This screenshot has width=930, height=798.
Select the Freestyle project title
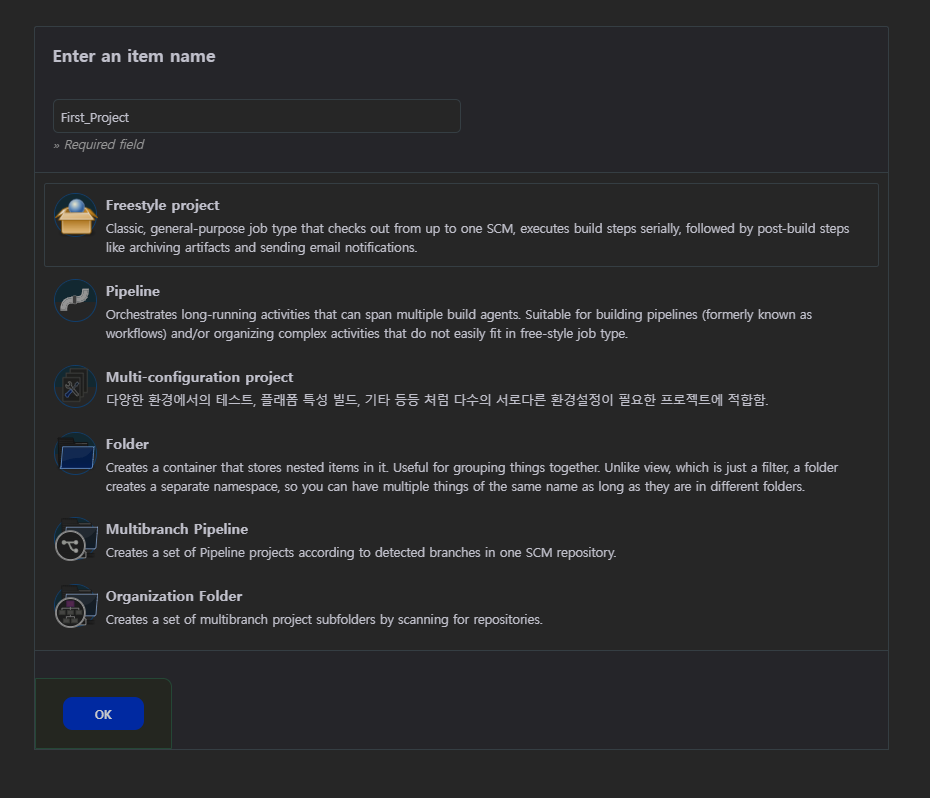coord(163,205)
